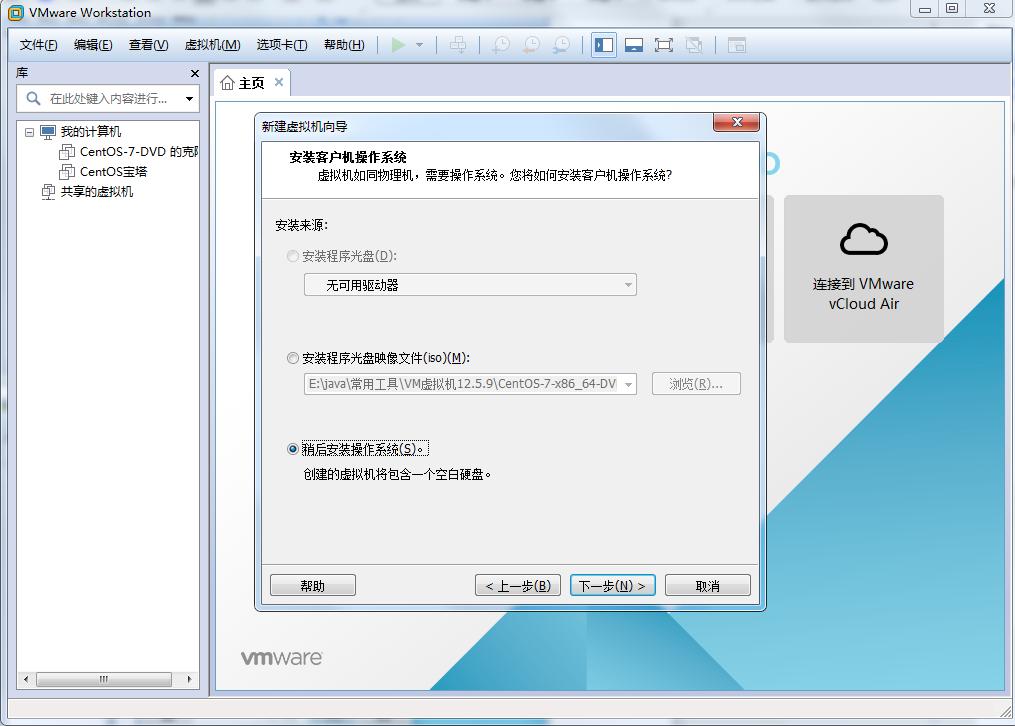1015x726 pixels.
Task: Click the library scrollbar left arrow
Action: coord(26,679)
